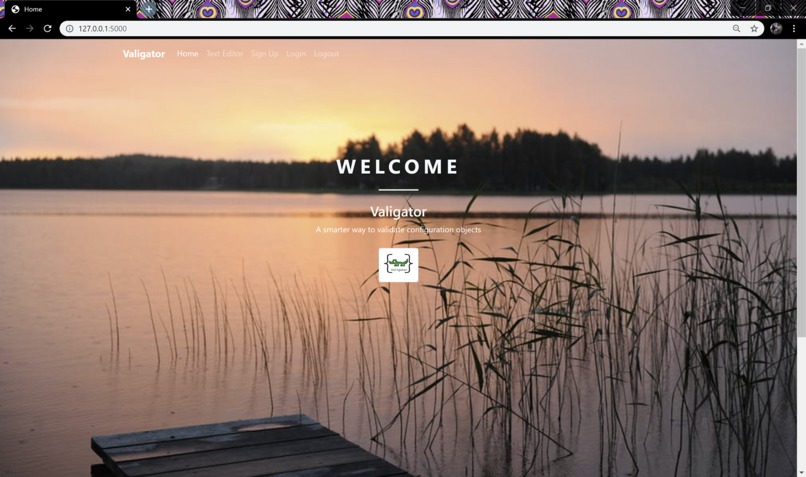Viewport: 806px width, 477px height.
Task: Open the profile avatar icon
Action: [x=776, y=29]
